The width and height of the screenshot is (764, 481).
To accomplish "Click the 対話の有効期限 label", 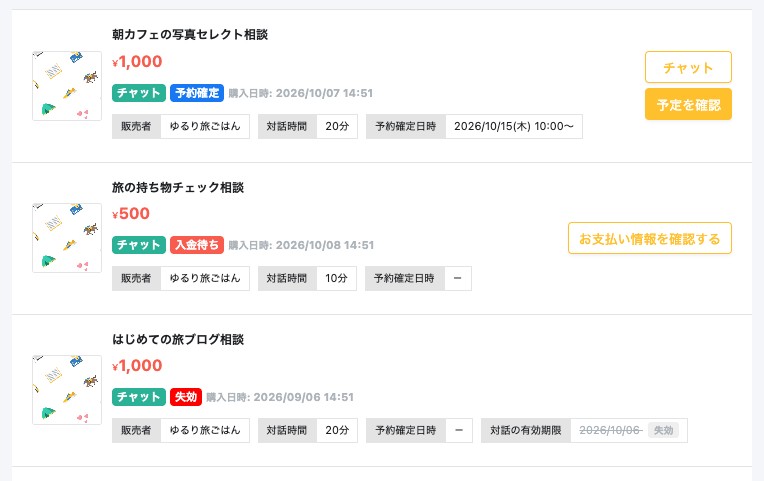I will (526, 430).
